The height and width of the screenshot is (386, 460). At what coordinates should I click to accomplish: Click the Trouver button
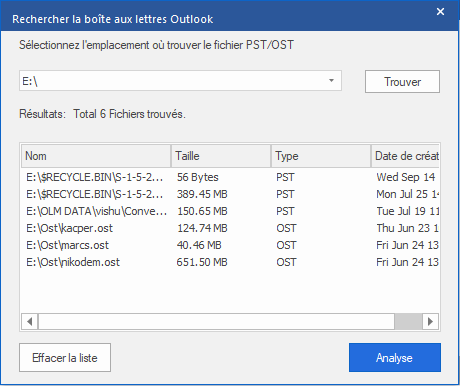pyautogui.click(x=402, y=82)
